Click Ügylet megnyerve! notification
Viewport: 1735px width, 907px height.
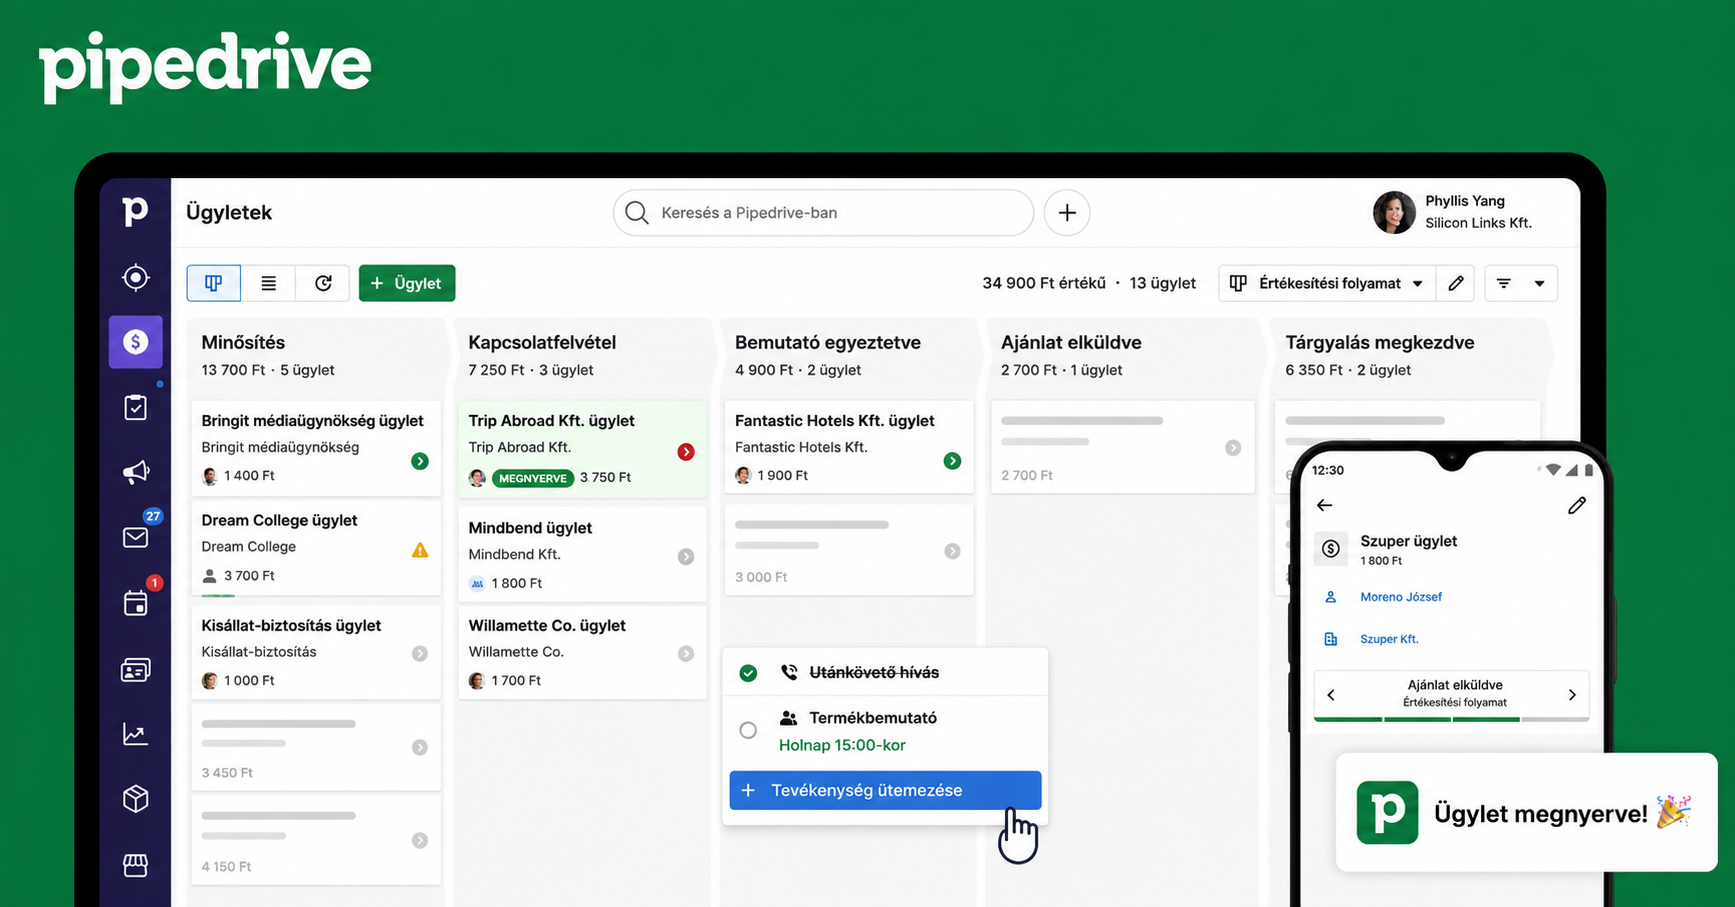1526,813
